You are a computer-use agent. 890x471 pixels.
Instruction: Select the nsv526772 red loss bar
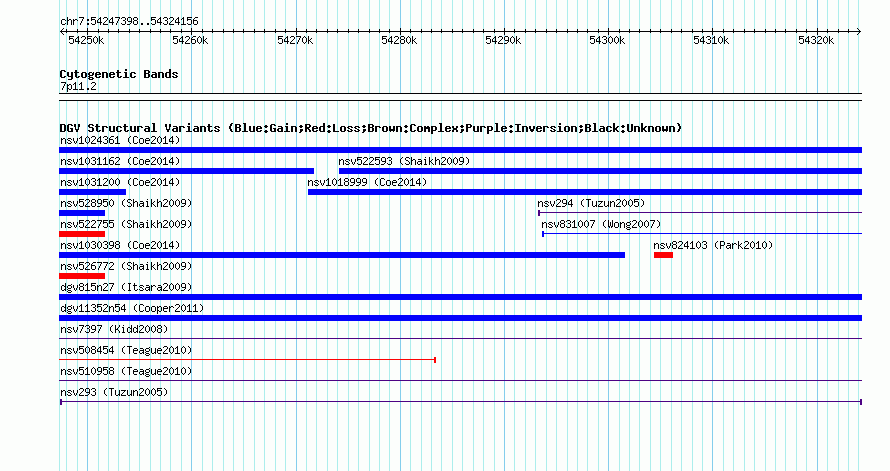point(82,276)
